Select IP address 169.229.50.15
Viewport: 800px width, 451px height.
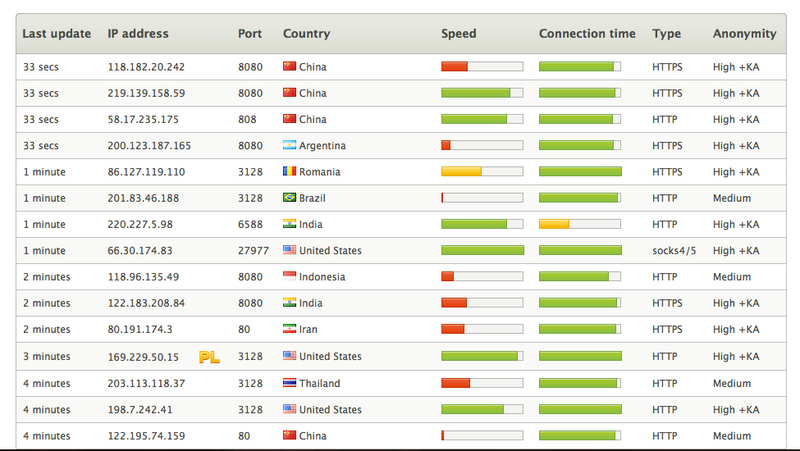(143, 357)
